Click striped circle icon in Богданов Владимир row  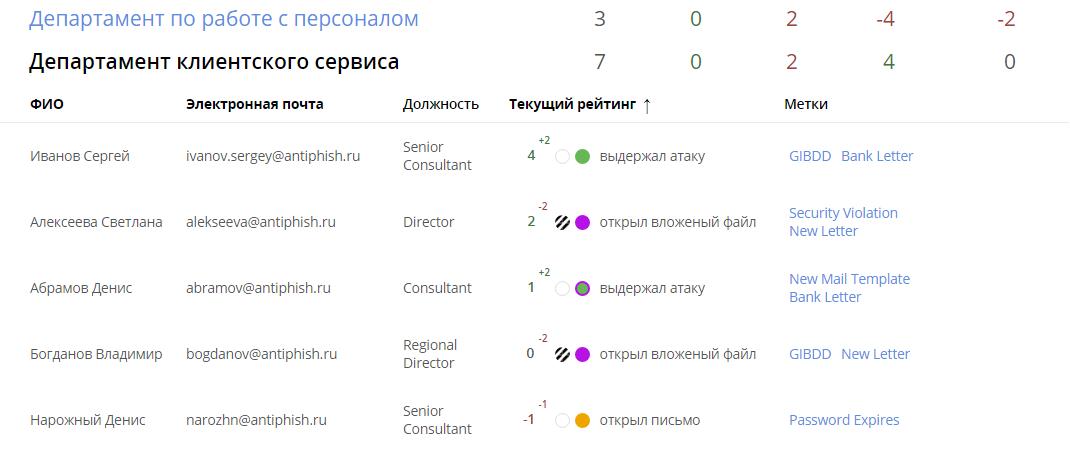point(562,354)
